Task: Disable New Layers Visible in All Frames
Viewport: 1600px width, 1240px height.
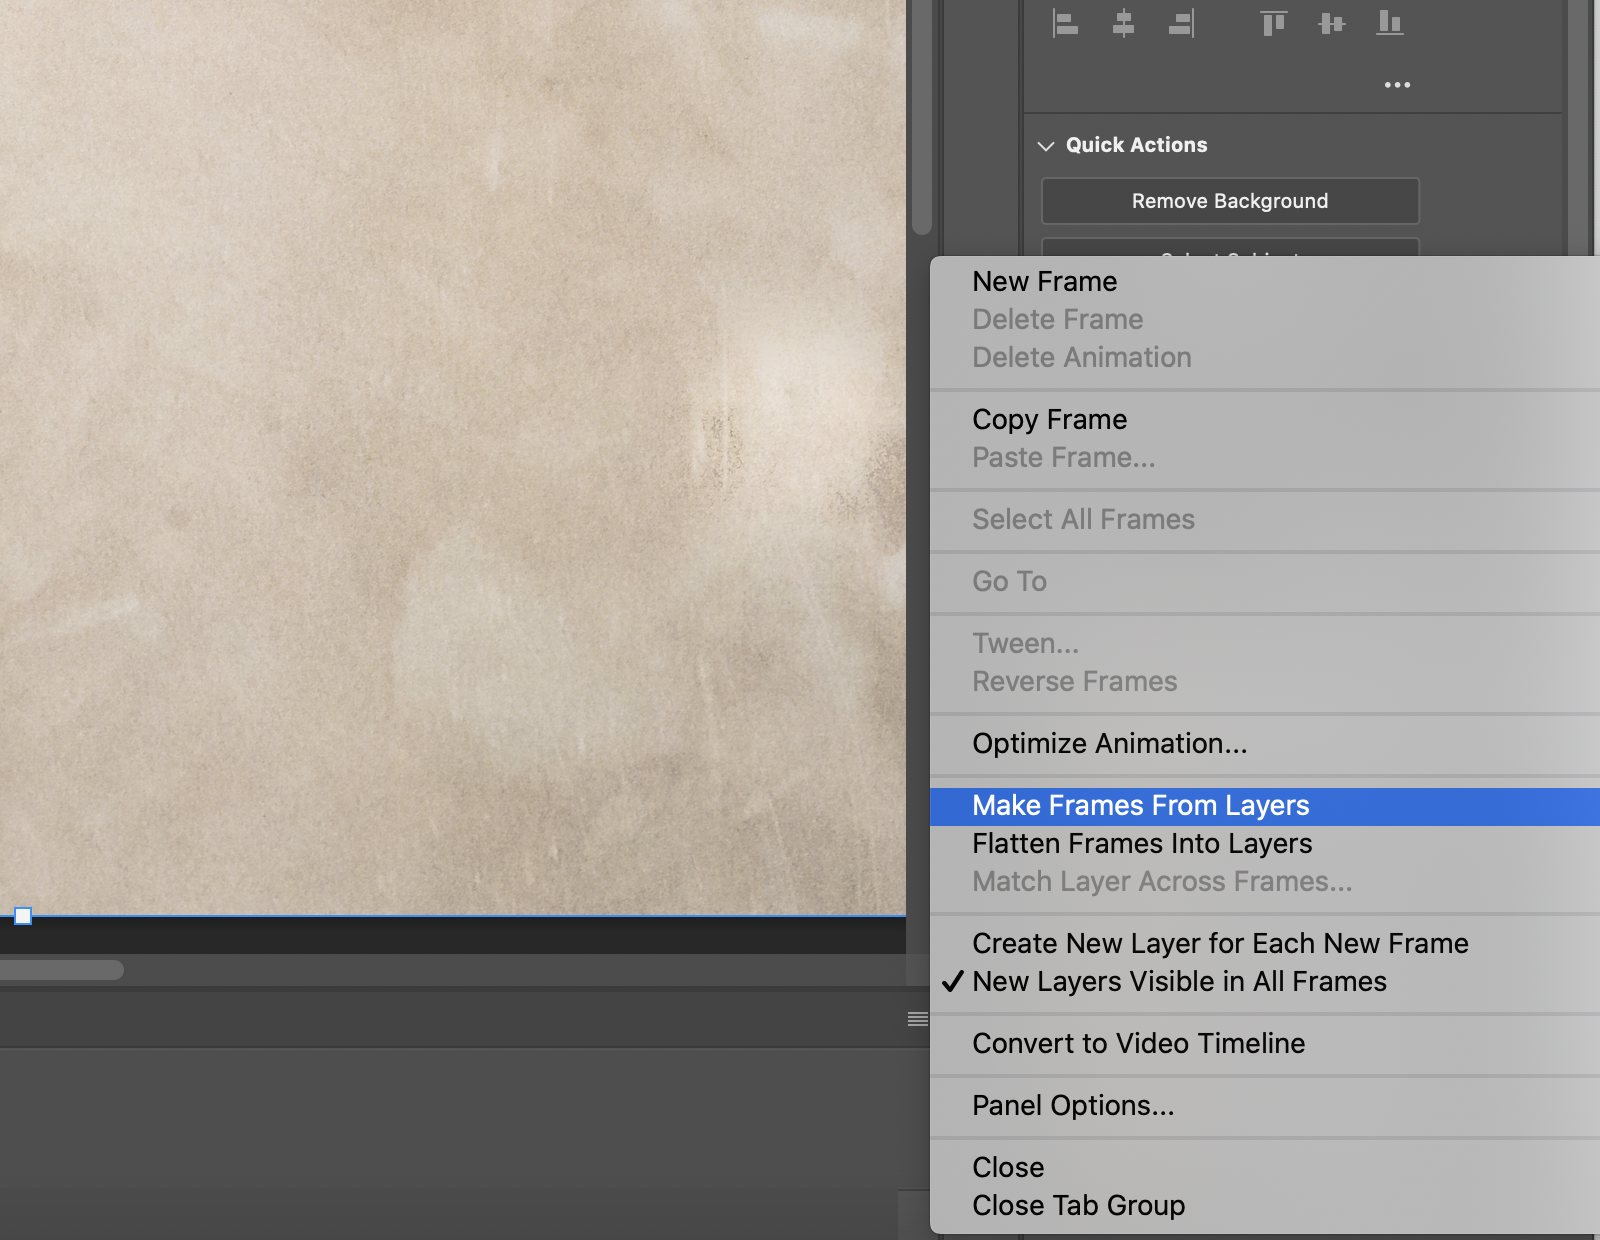Action: click(x=1180, y=981)
